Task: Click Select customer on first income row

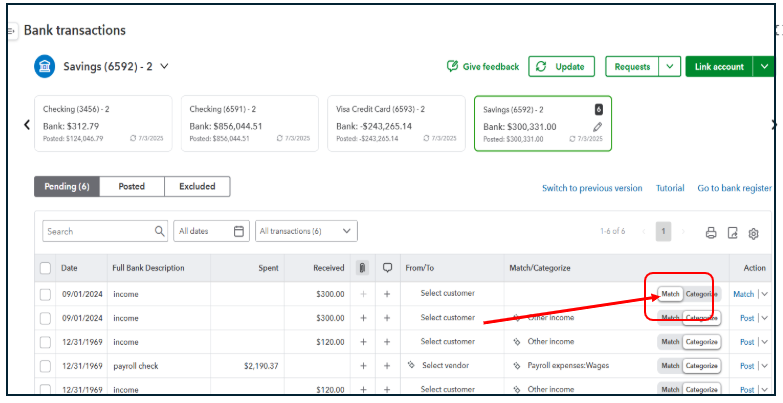Action: [447, 293]
